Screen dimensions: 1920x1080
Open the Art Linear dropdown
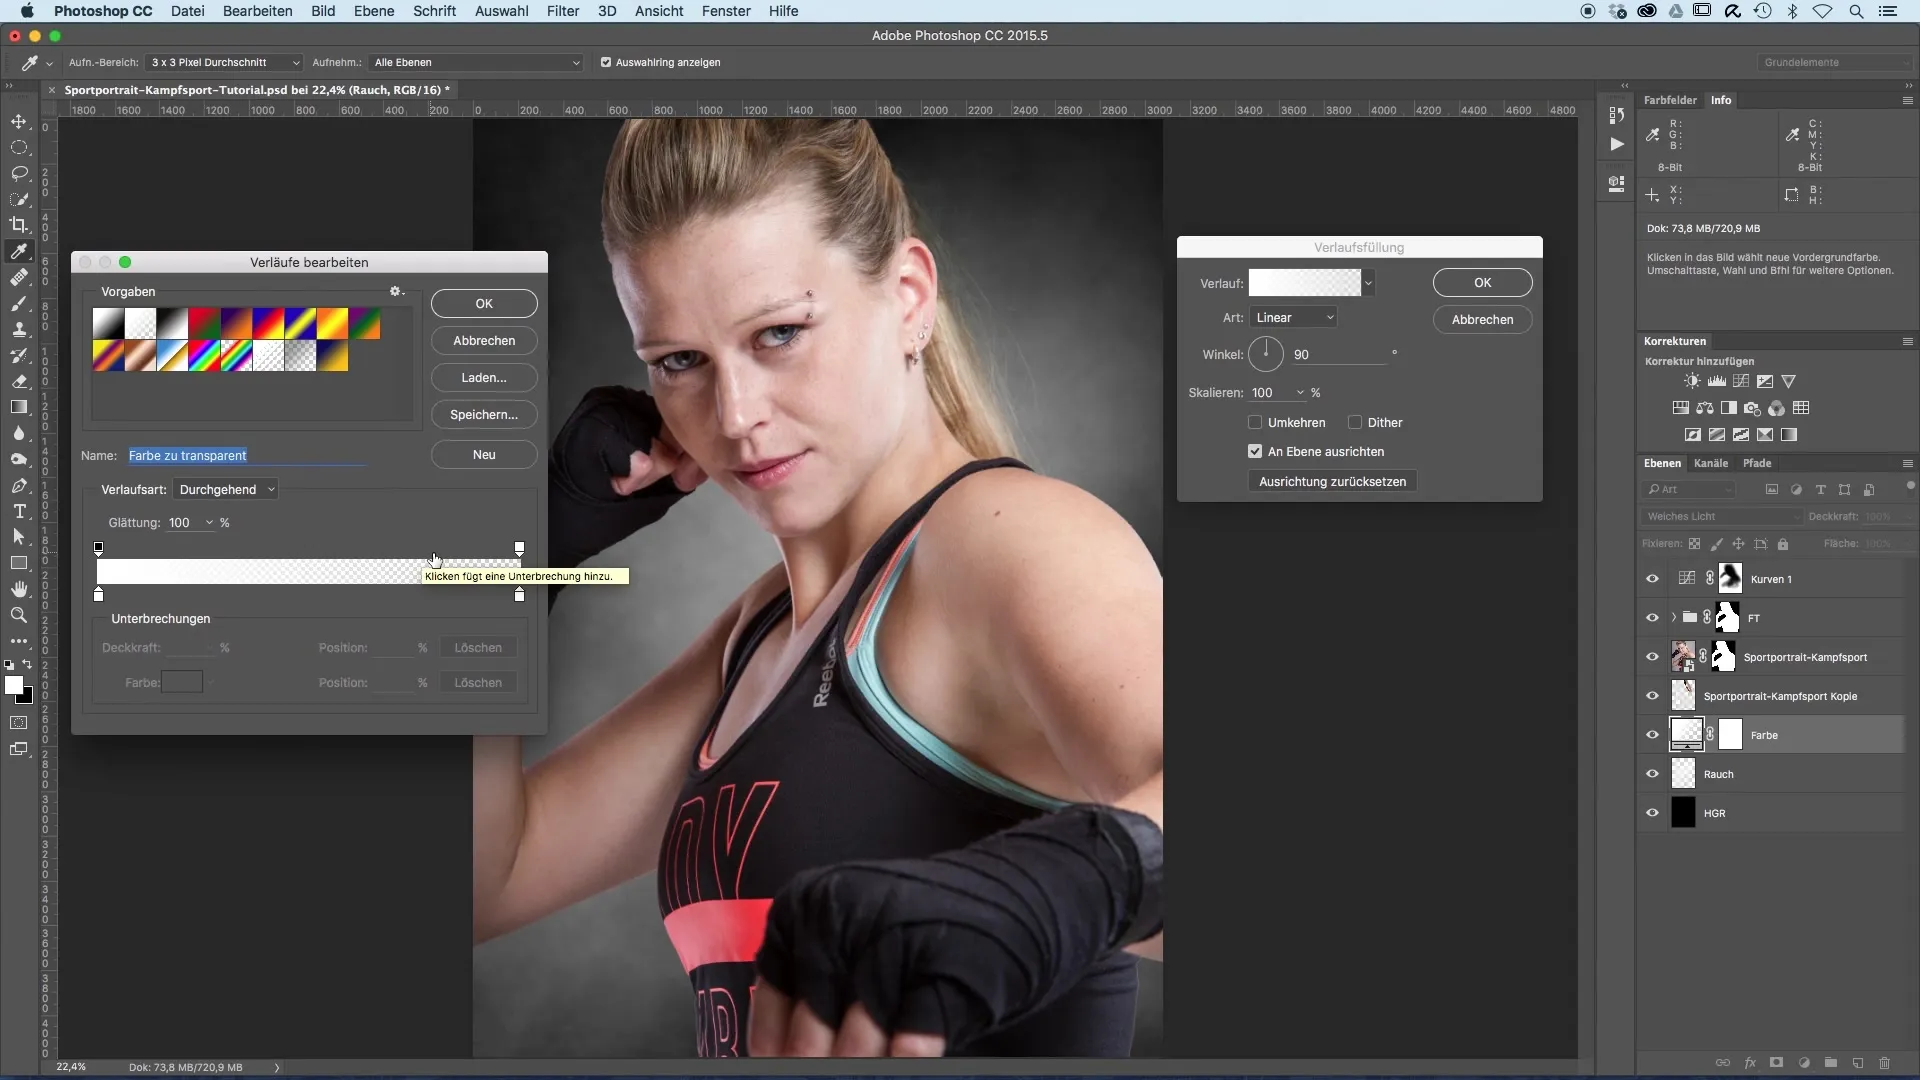[x=1293, y=317]
